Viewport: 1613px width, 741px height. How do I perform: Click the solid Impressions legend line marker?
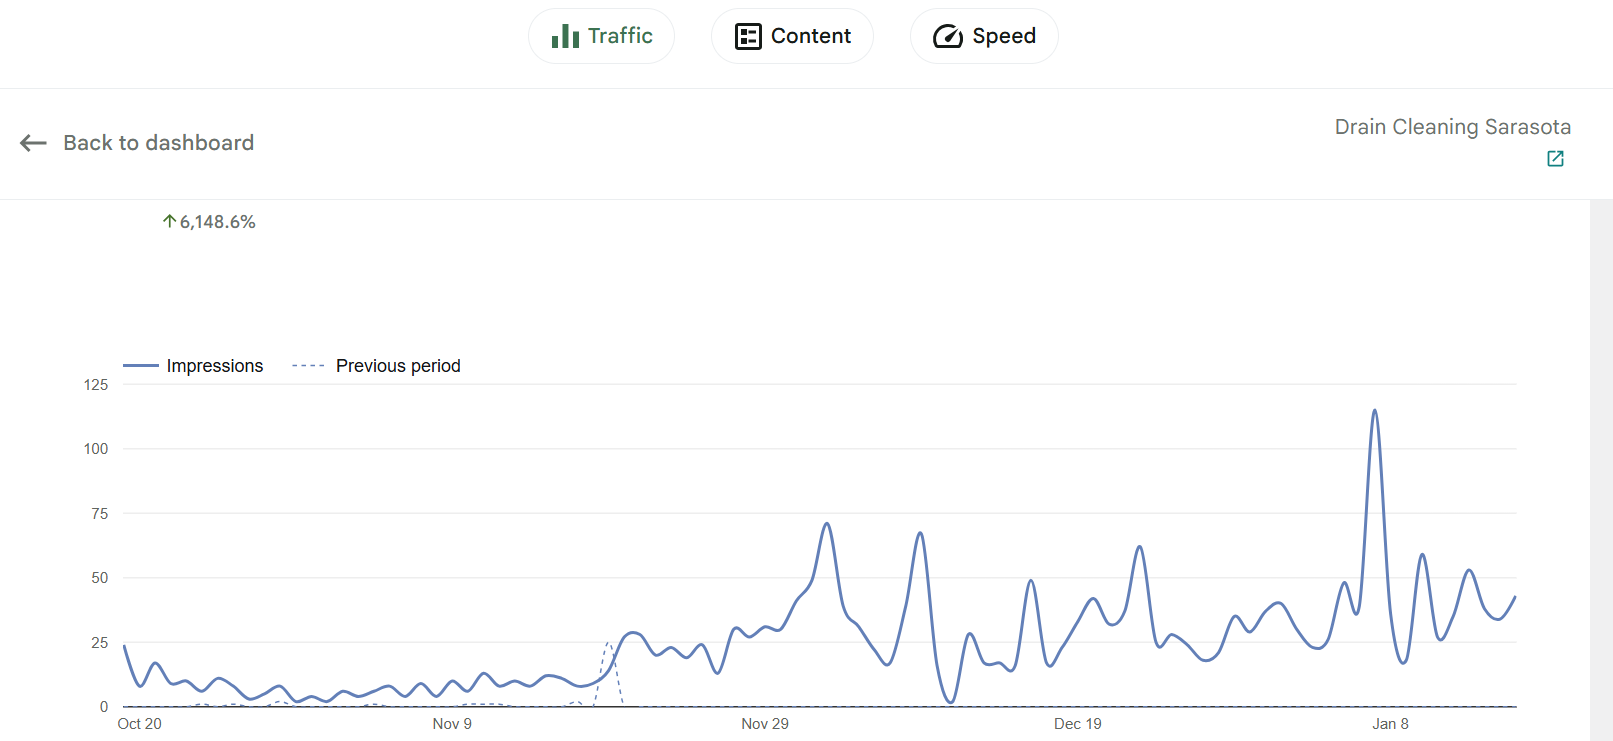[x=140, y=365]
